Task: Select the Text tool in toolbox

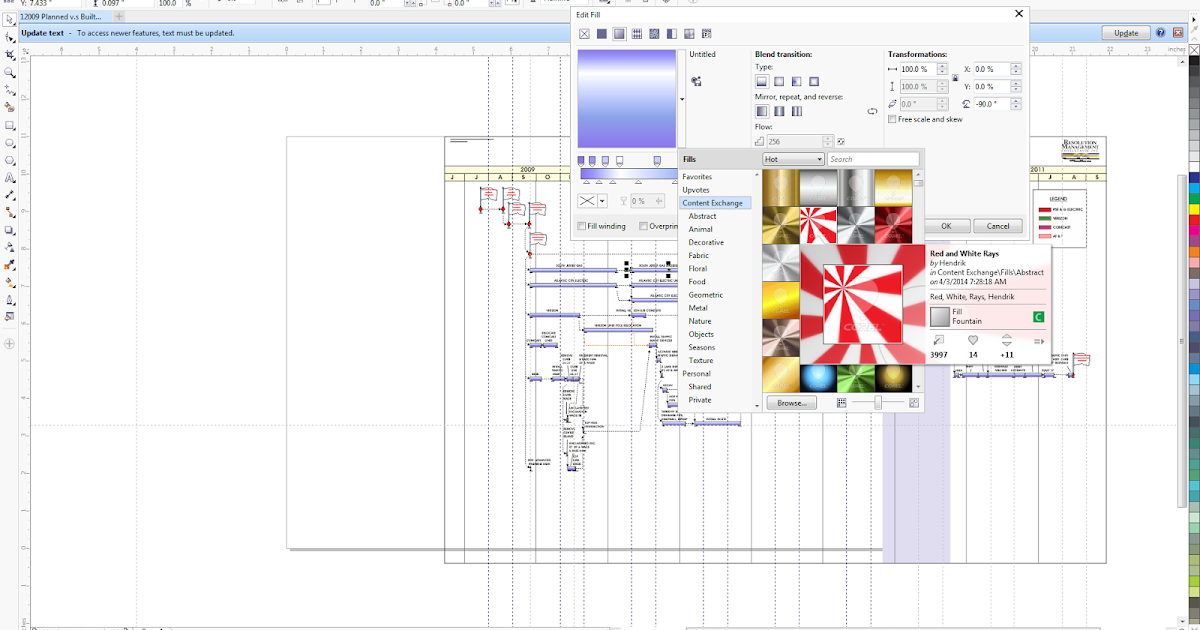Action: (x=9, y=178)
